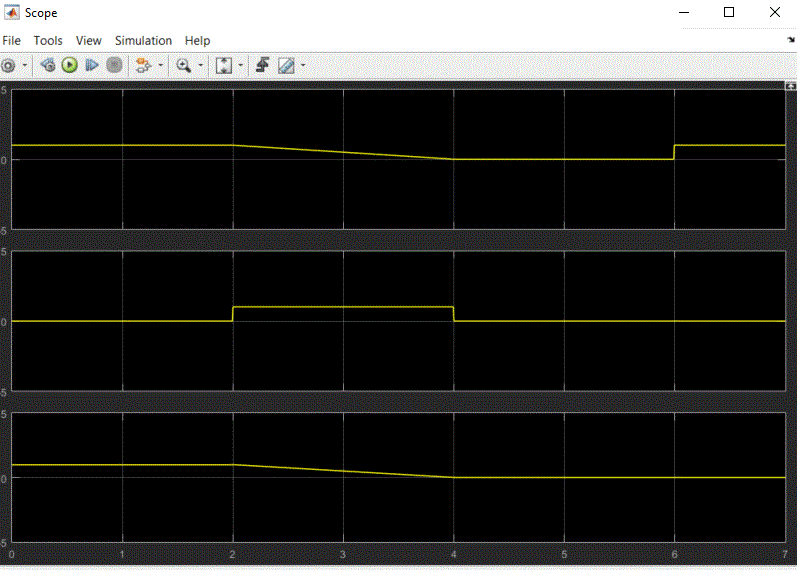This screenshot has width=797, height=570.
Task: Click the Scale Axes Limits icon
Action: (x=223, y=65)
